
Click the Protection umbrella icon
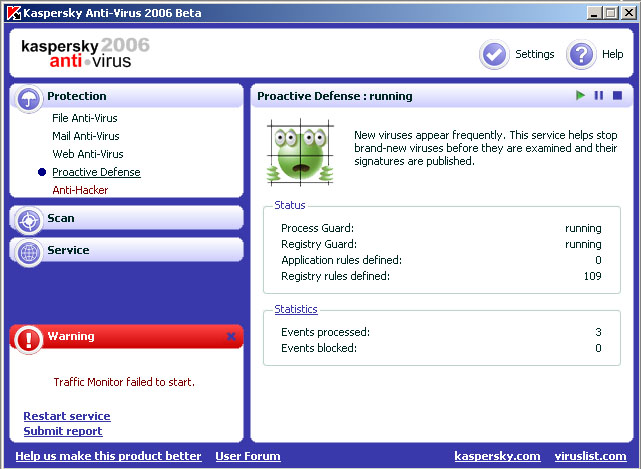[29, 99]
